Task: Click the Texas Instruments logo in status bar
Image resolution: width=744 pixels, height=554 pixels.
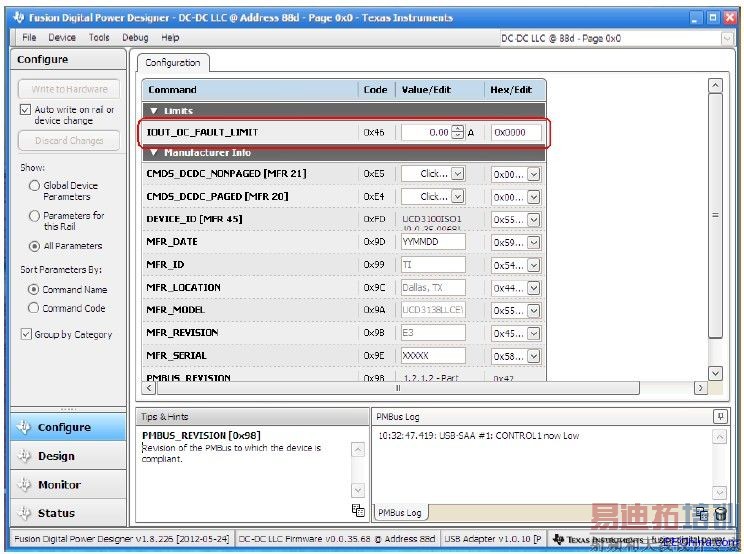Action: point(558,539)
